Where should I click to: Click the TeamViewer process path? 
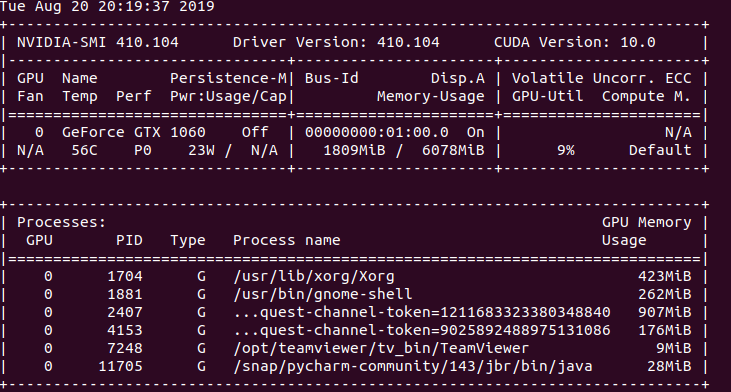click(381, 348)
